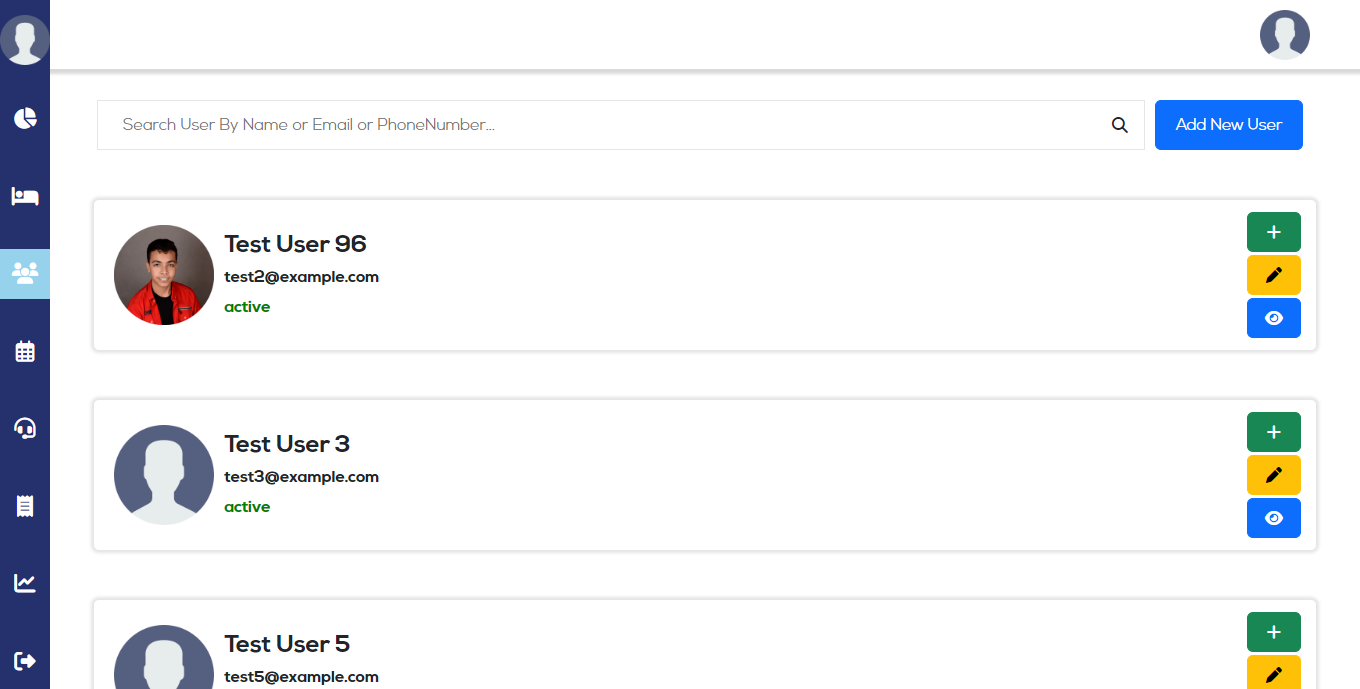This screenshot has width=1360, height=689.
Task: Edit Test User 96 with pencil button
Action: point(1273,275)
